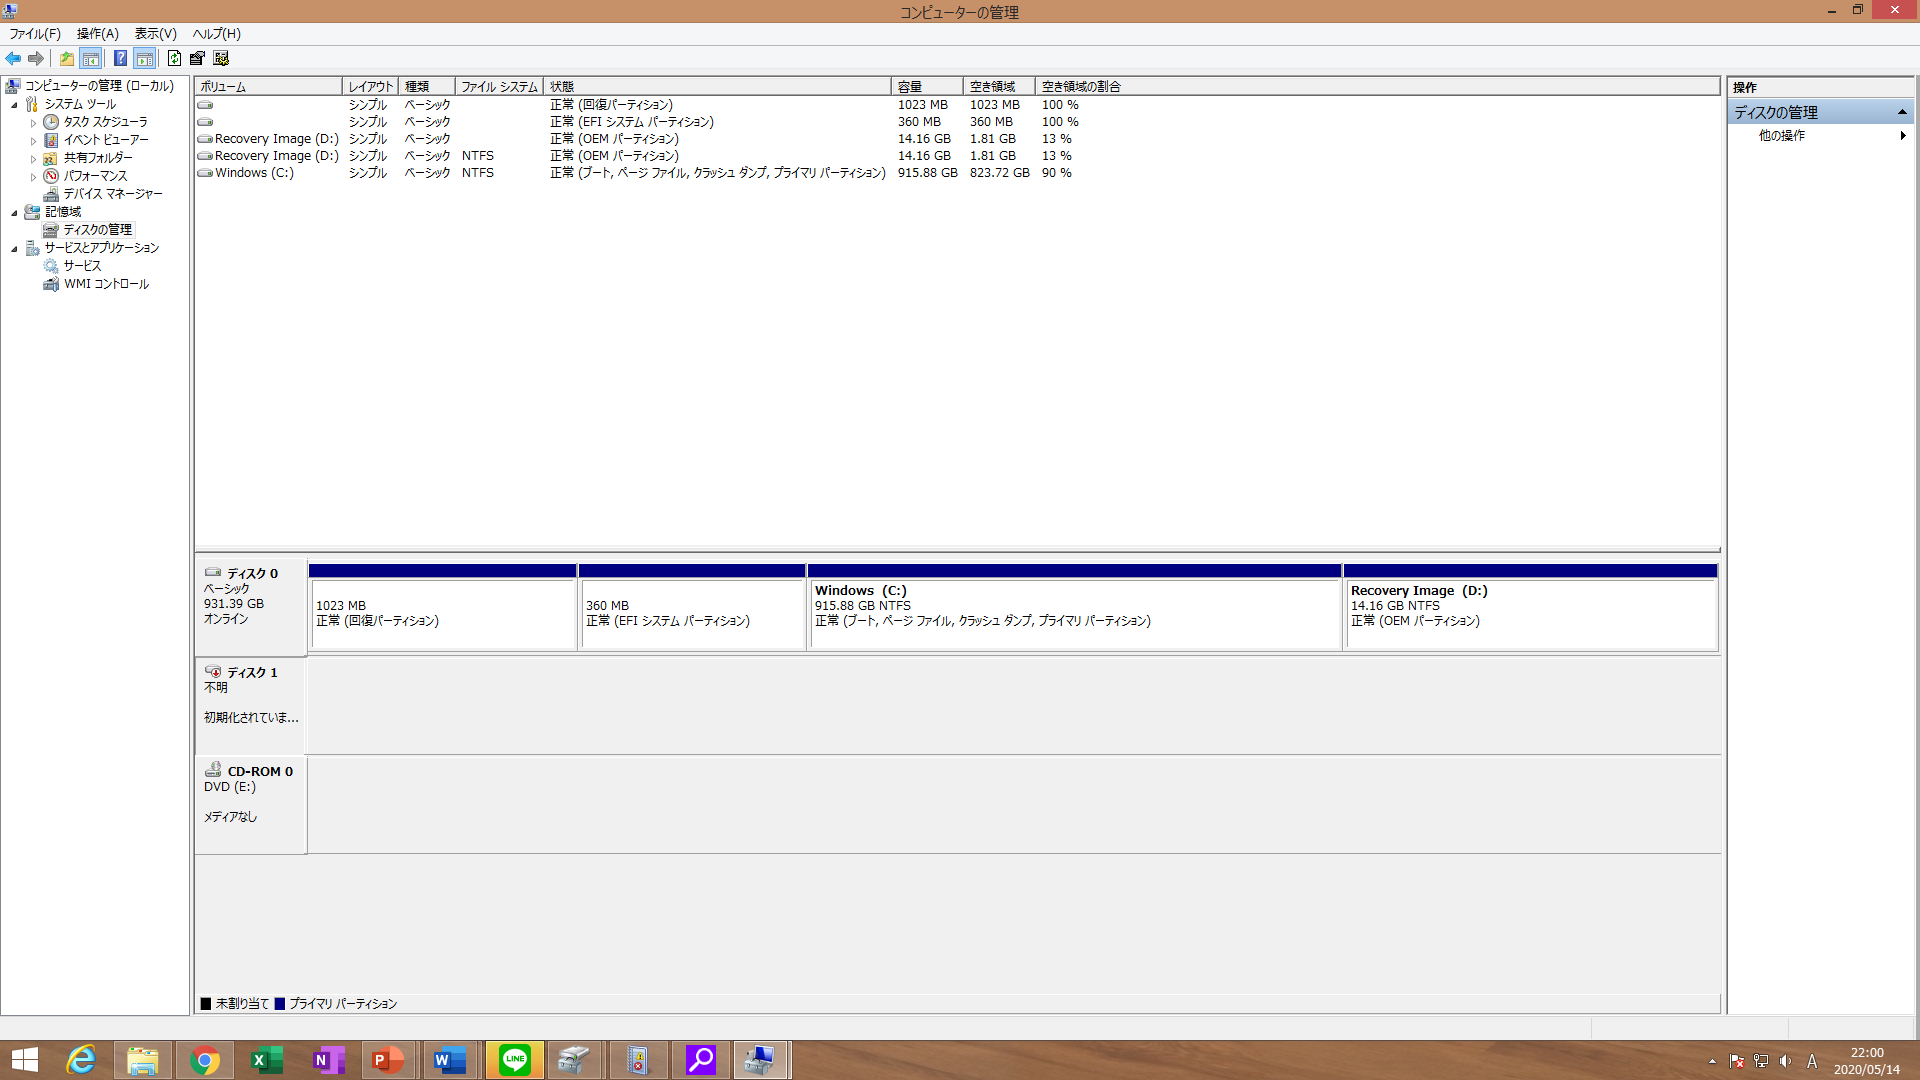Collapse the システム ツール tree node
1920x1080 pixels.
click(x=14, y=105)
